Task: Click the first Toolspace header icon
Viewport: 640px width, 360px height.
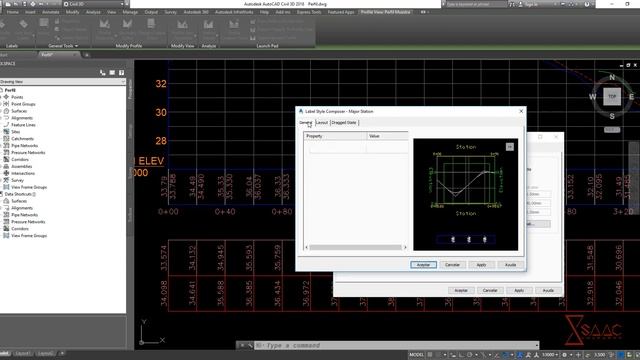Action: (x=102, y=73)
